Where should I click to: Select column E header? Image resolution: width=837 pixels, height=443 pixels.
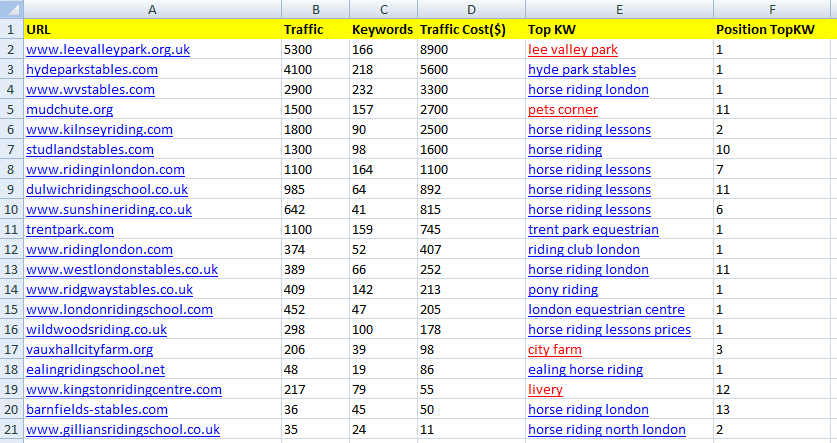(x=619, y=9)
